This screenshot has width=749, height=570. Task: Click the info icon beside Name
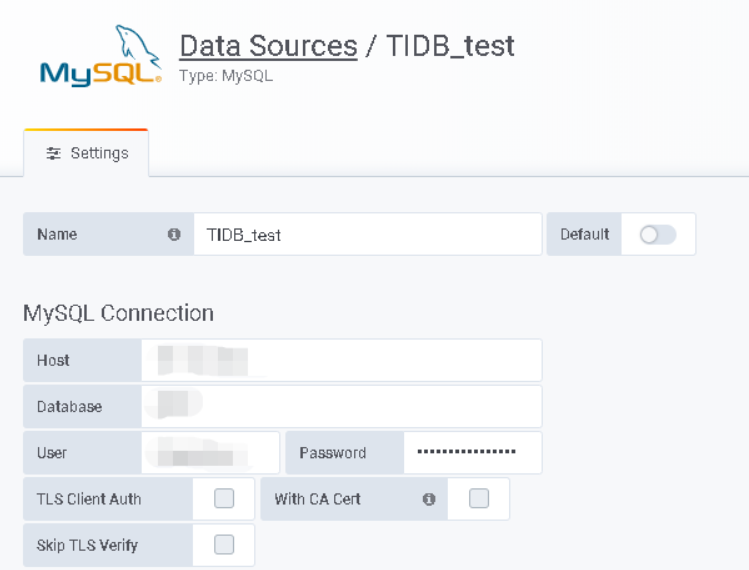(x=174, y=234)
